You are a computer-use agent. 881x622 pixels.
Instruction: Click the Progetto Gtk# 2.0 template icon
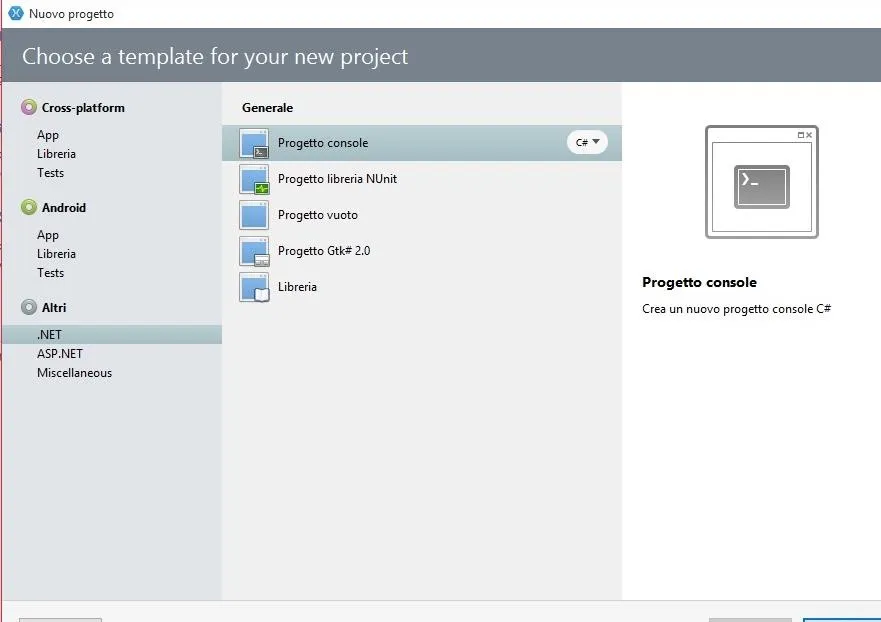254,251
